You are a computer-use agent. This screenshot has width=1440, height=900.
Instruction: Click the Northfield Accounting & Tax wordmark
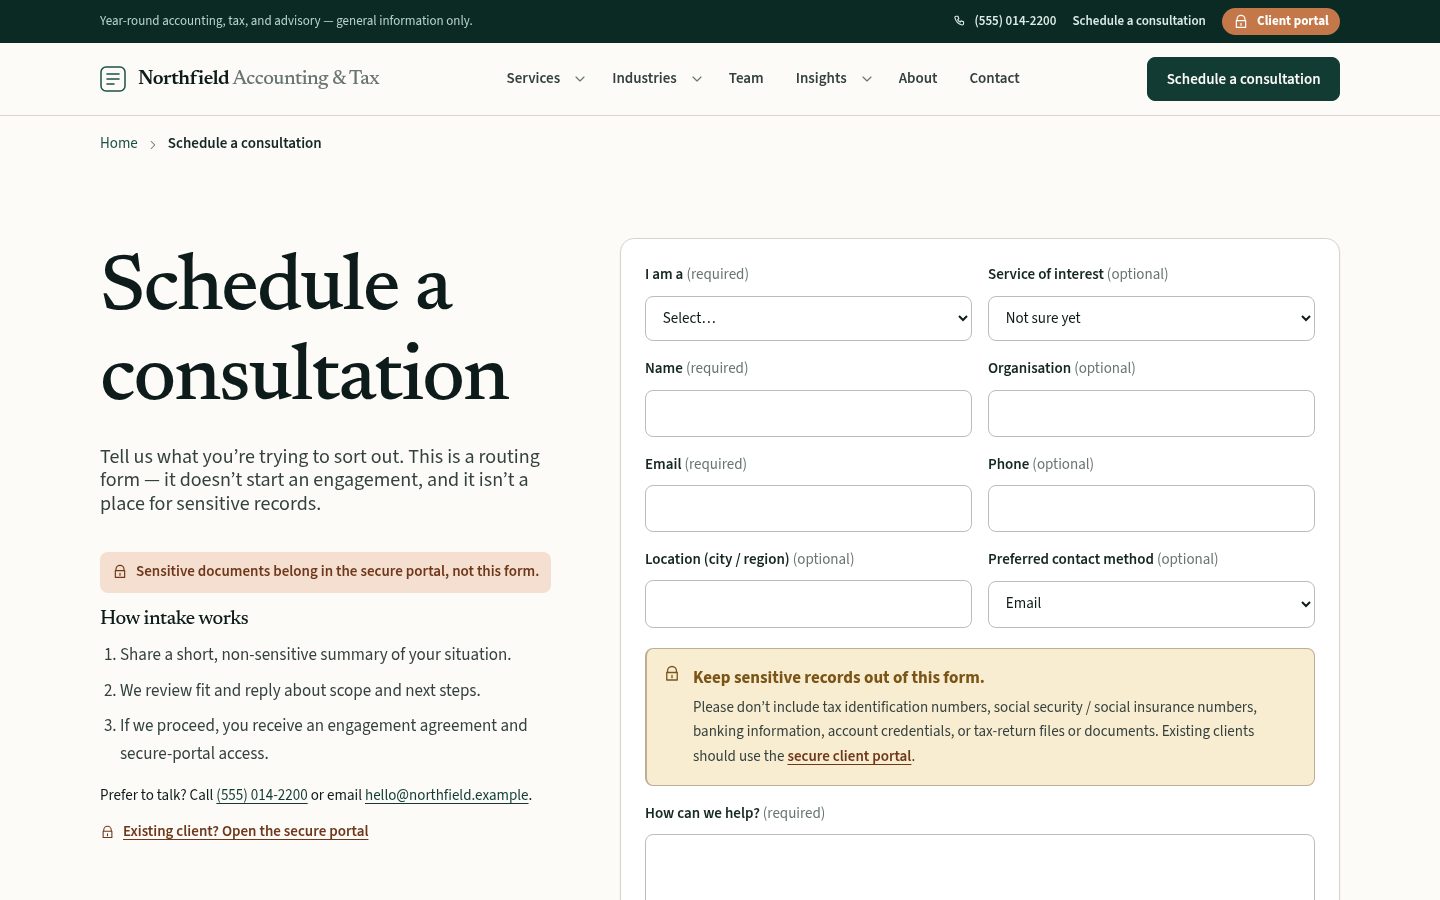tap(259, 78)
